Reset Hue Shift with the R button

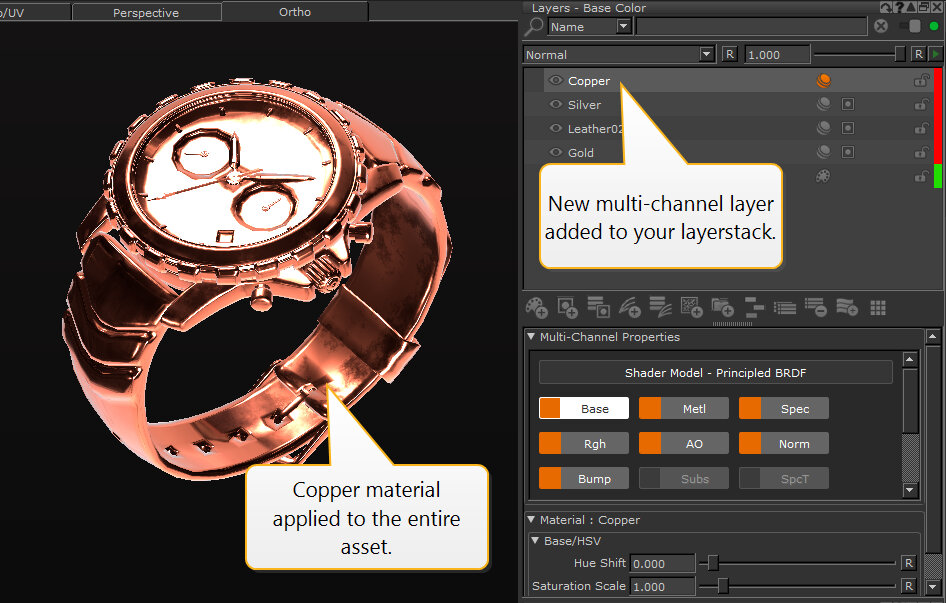[909, 563]
